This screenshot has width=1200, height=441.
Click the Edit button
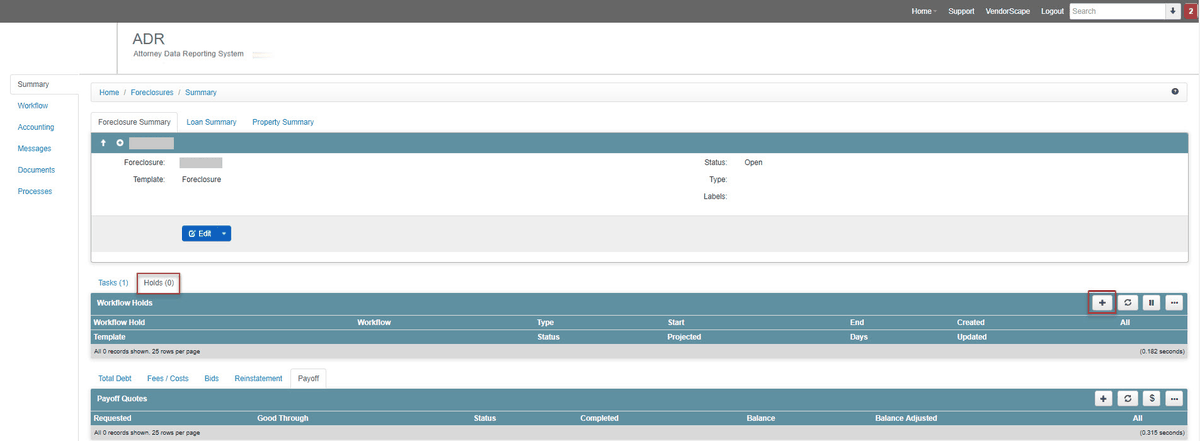pos(199,233)
